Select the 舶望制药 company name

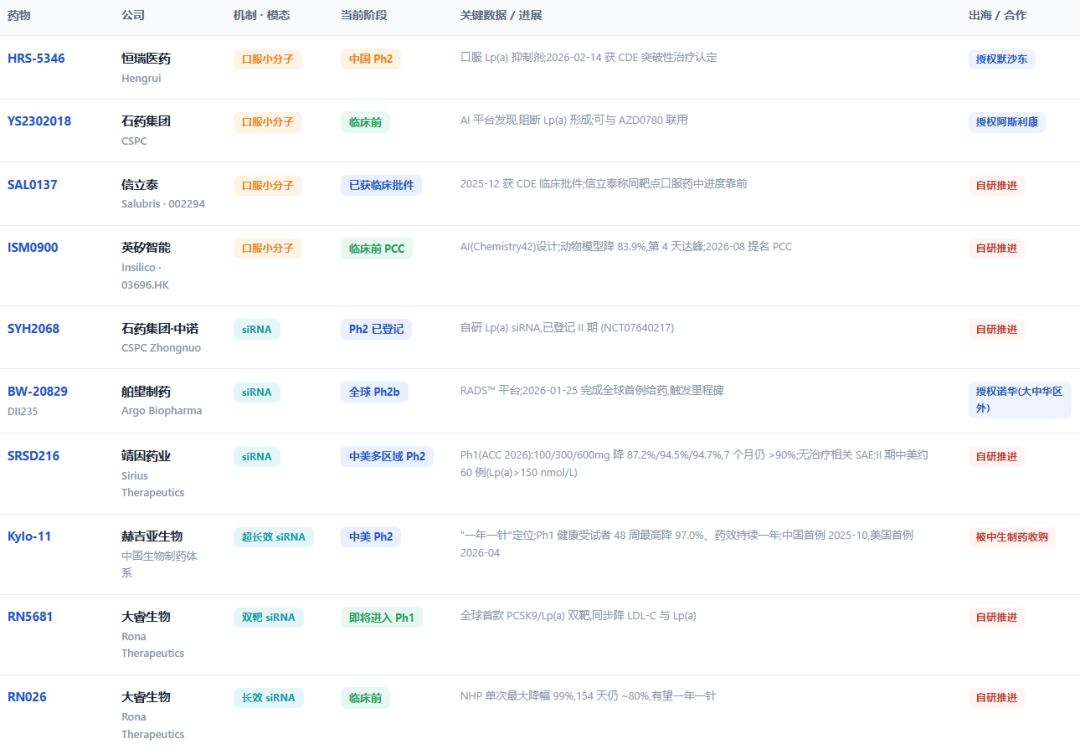[146, 391]
